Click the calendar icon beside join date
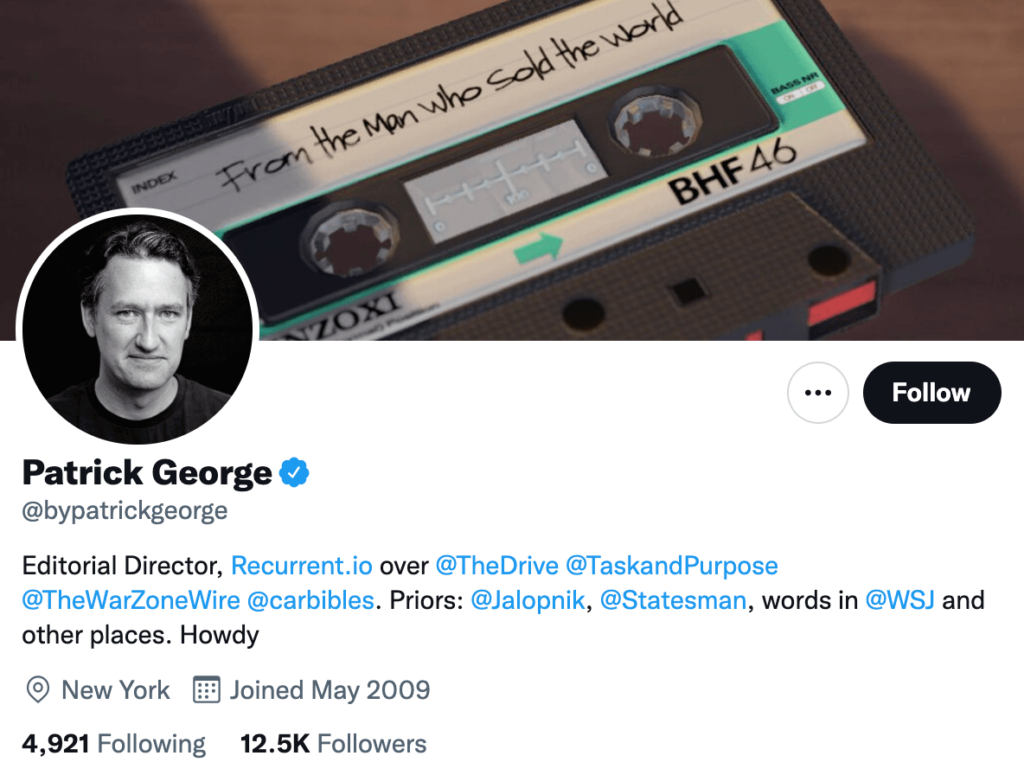Viewport: 1024px width, 775px height. coord(206,690)
